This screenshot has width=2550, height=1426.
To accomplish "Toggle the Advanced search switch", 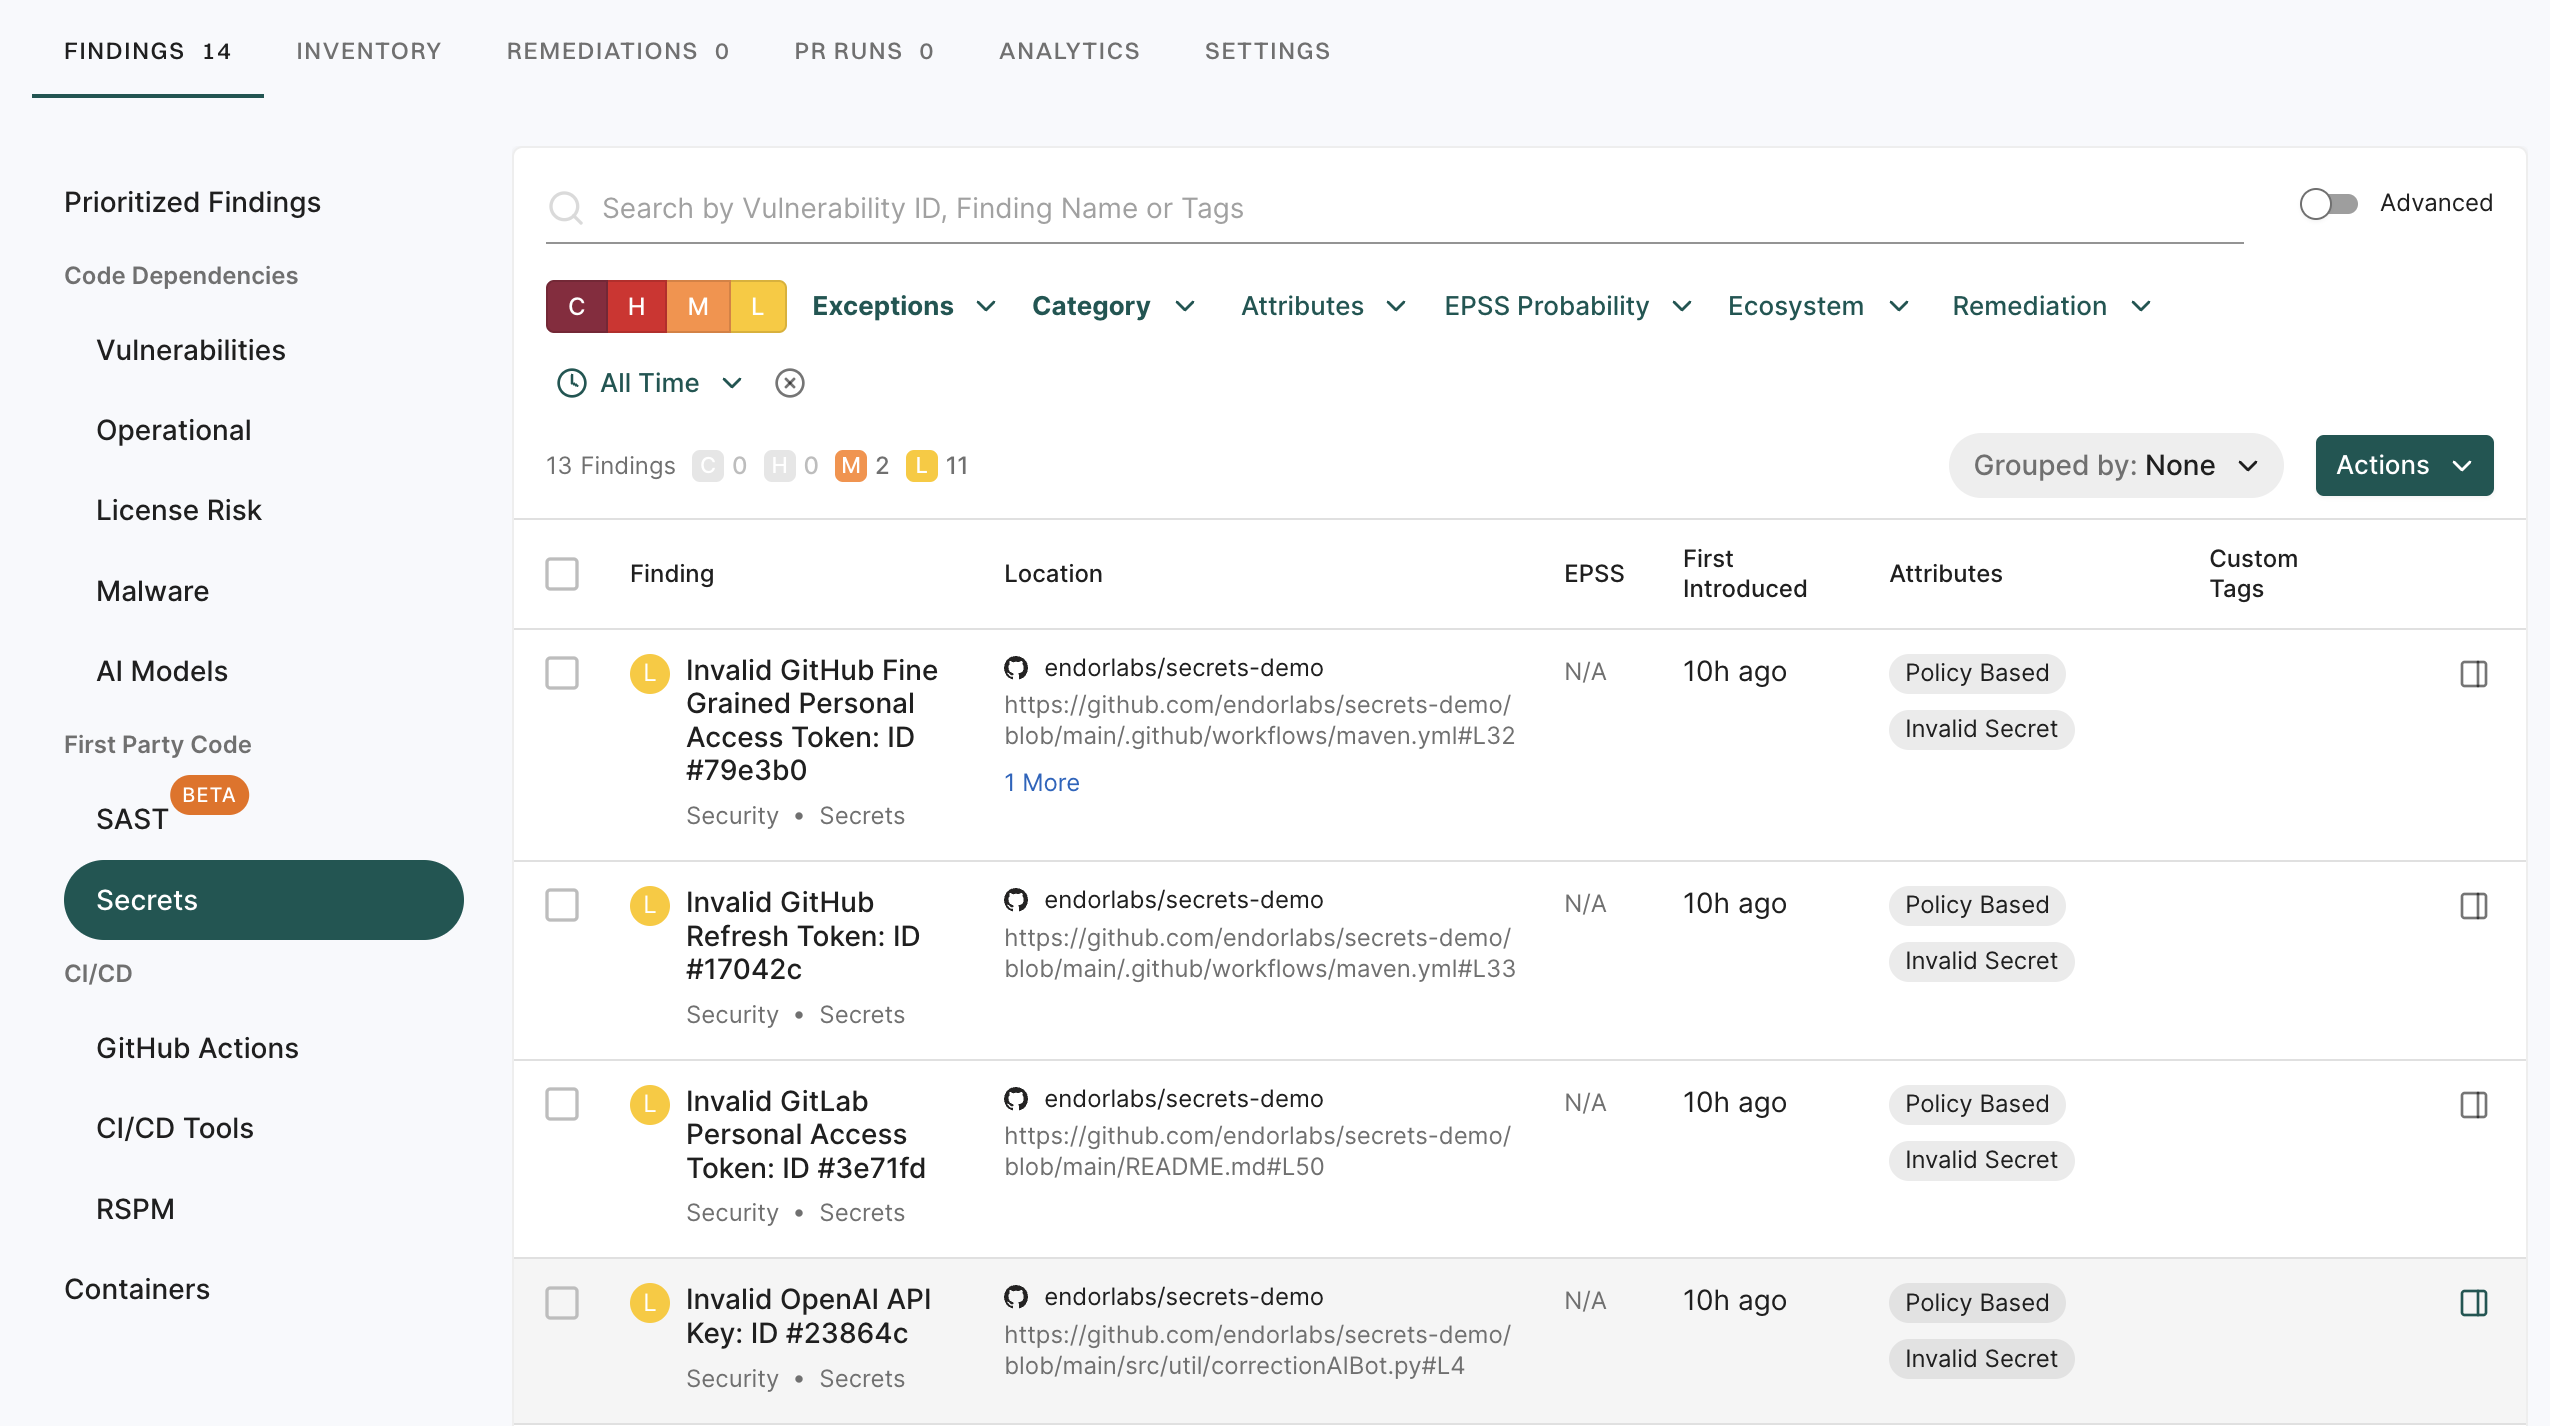I will point(2328,204).
